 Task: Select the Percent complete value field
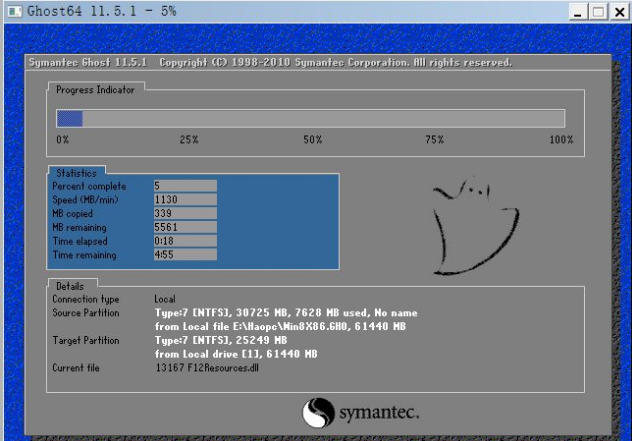(184, 186)
